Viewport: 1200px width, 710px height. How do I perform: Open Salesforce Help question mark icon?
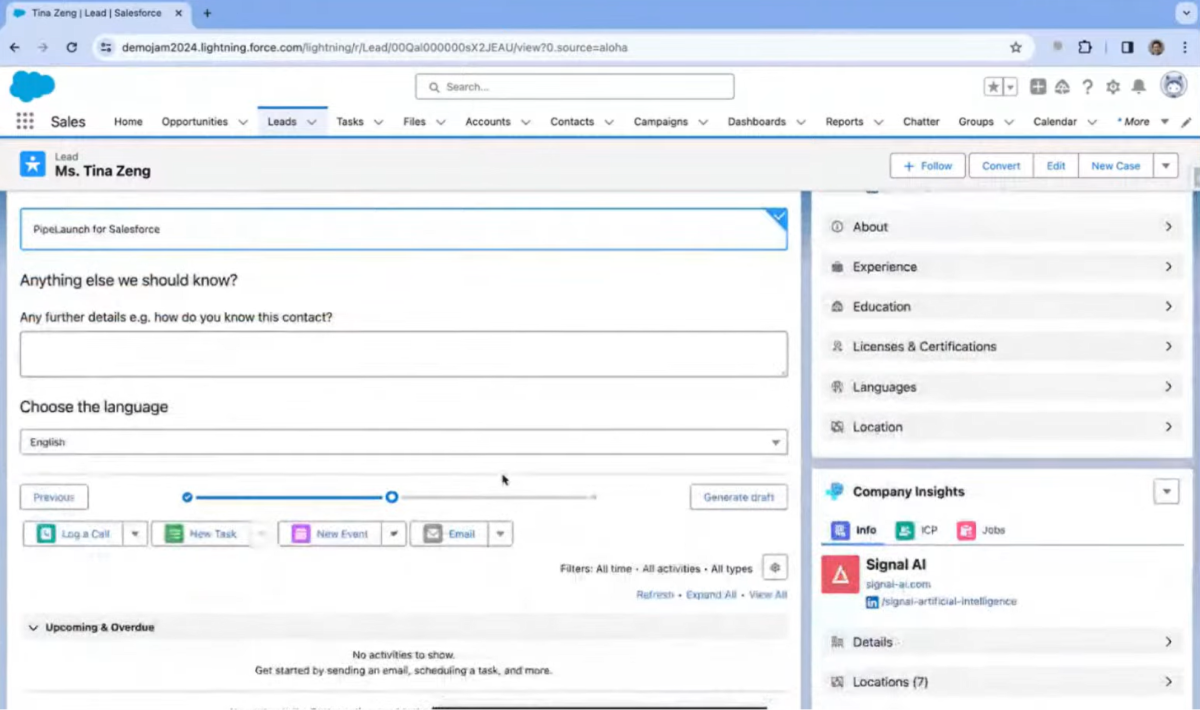tap(1088, 87)
